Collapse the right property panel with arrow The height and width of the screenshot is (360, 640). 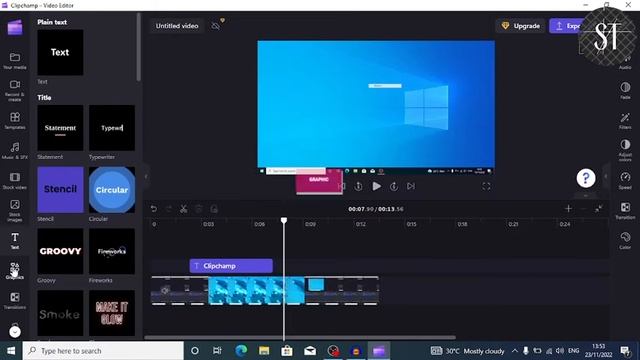[x=606, y=176]
